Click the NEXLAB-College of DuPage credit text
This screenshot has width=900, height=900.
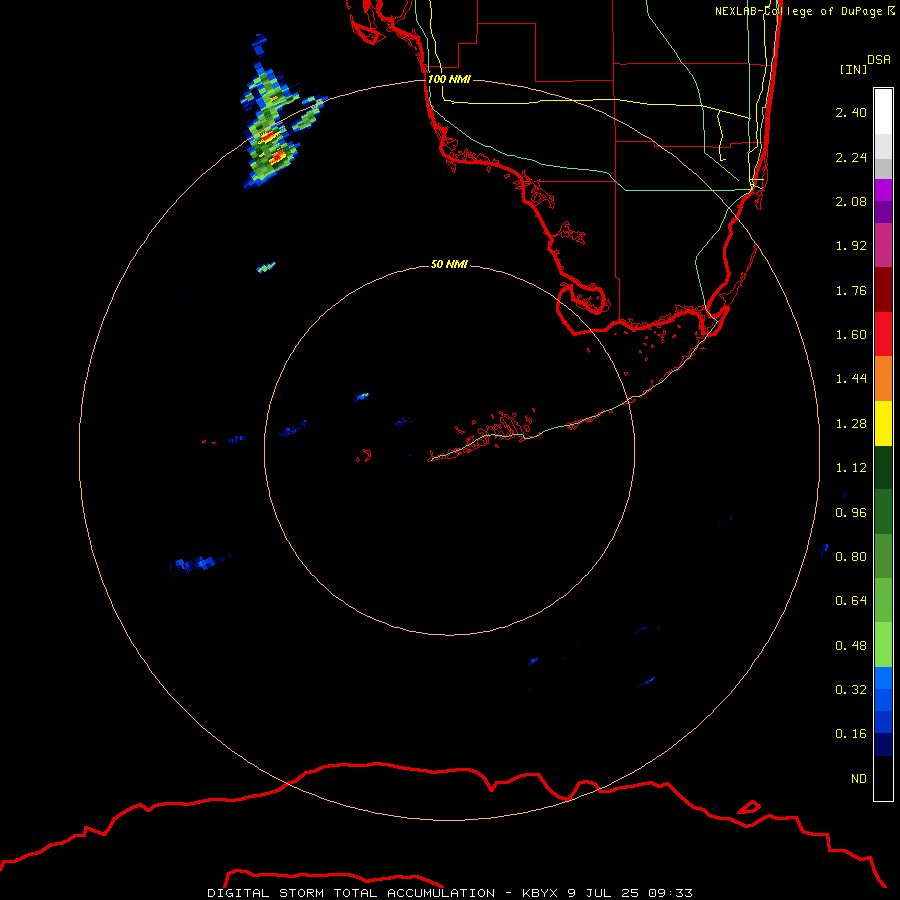[x=805, y=11]
